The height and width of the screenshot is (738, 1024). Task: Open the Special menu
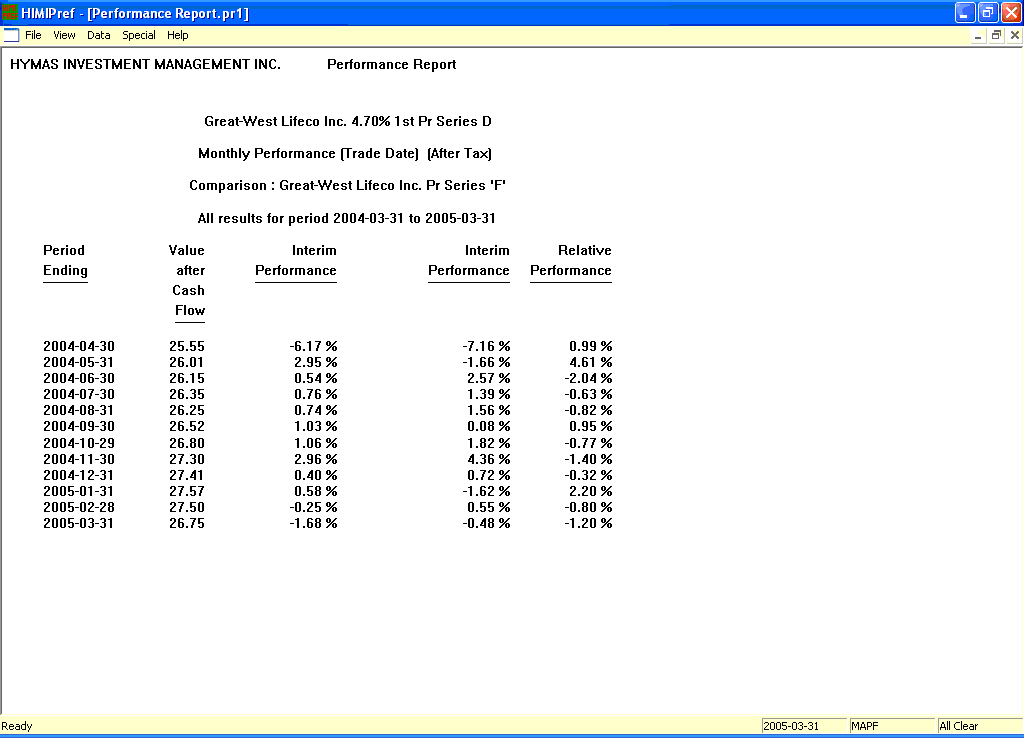pos(138,35)
